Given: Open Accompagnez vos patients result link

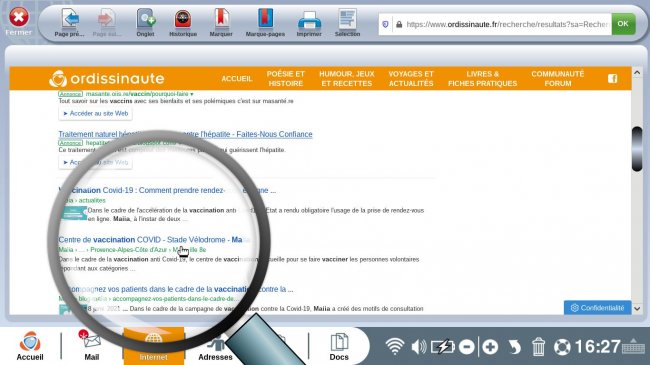Looking at the screenshot, I should tap(176, 289).
